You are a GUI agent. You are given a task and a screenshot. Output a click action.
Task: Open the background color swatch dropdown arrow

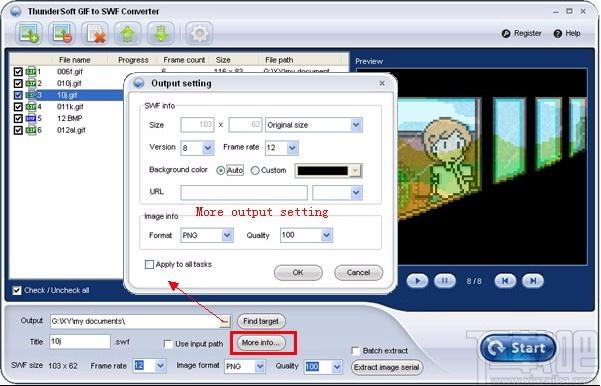356,171
